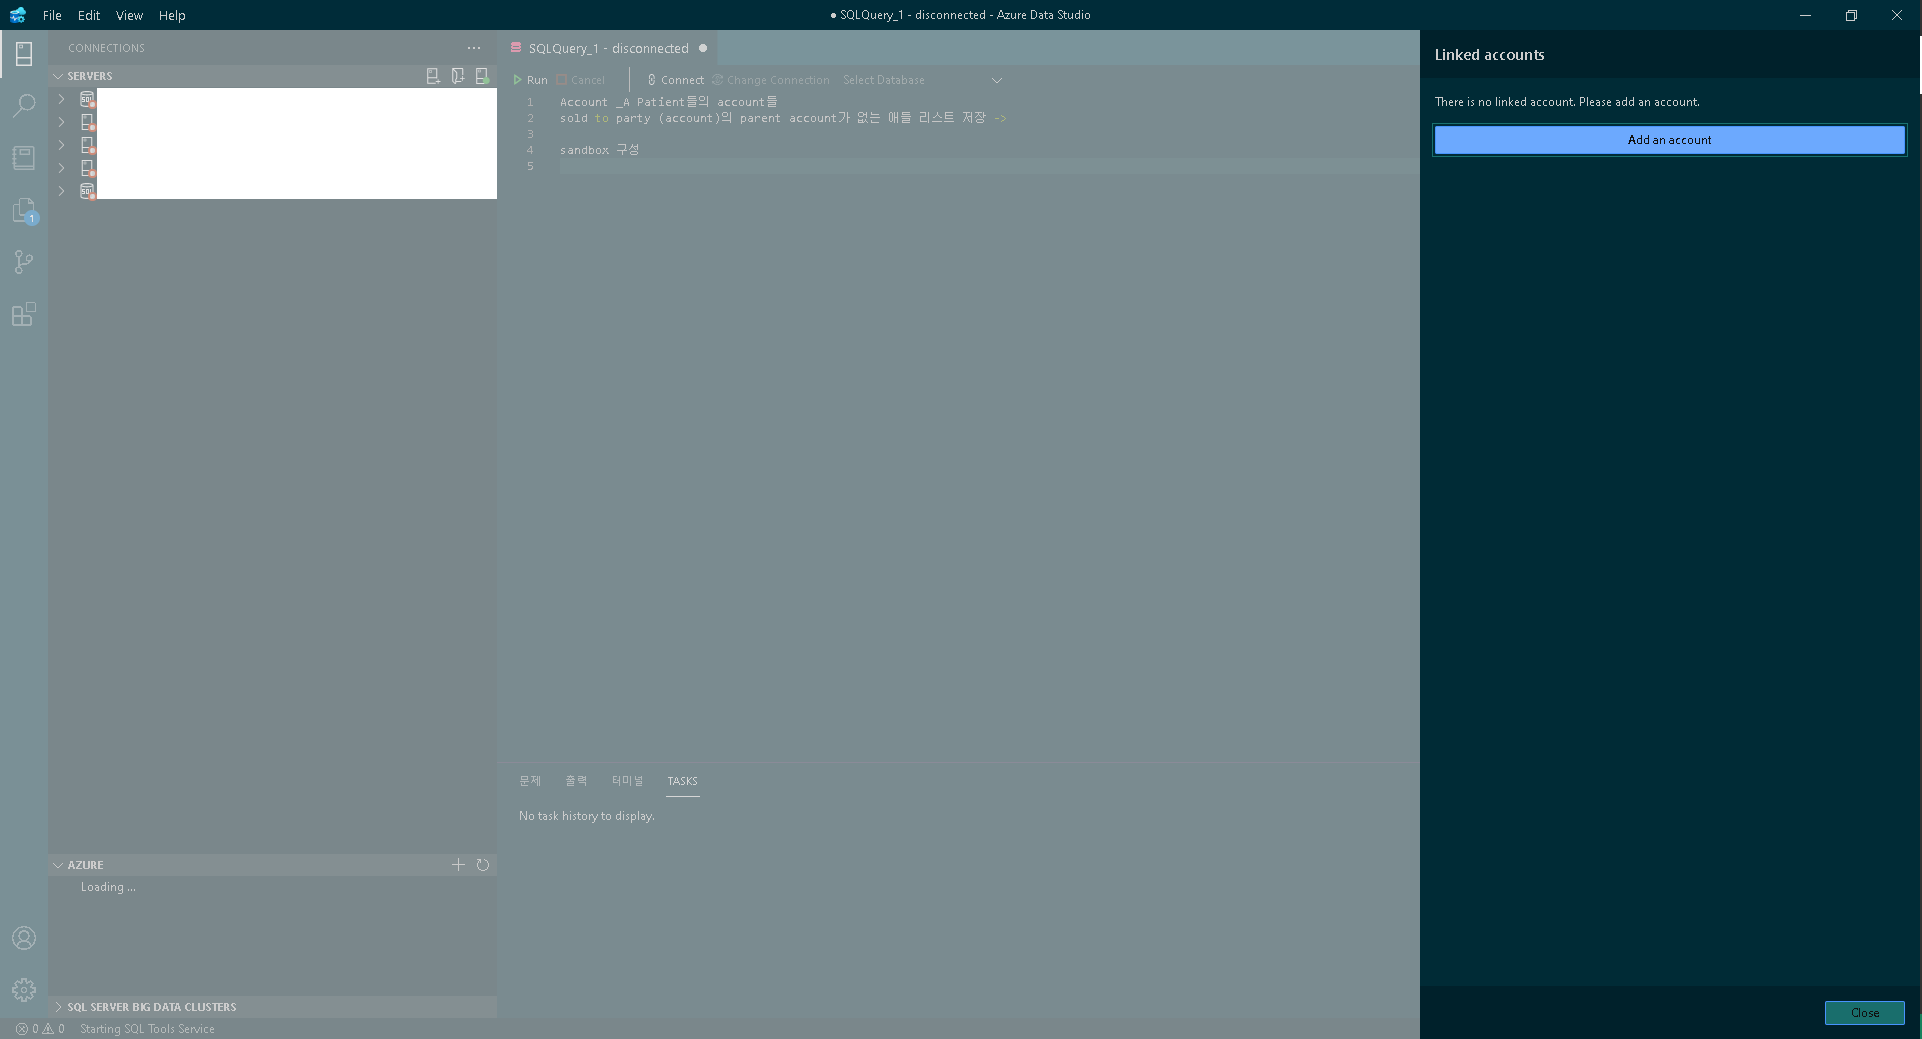
Task: Select the SQLQuery_1 - disconnected tab
Action: coord(608,48)
